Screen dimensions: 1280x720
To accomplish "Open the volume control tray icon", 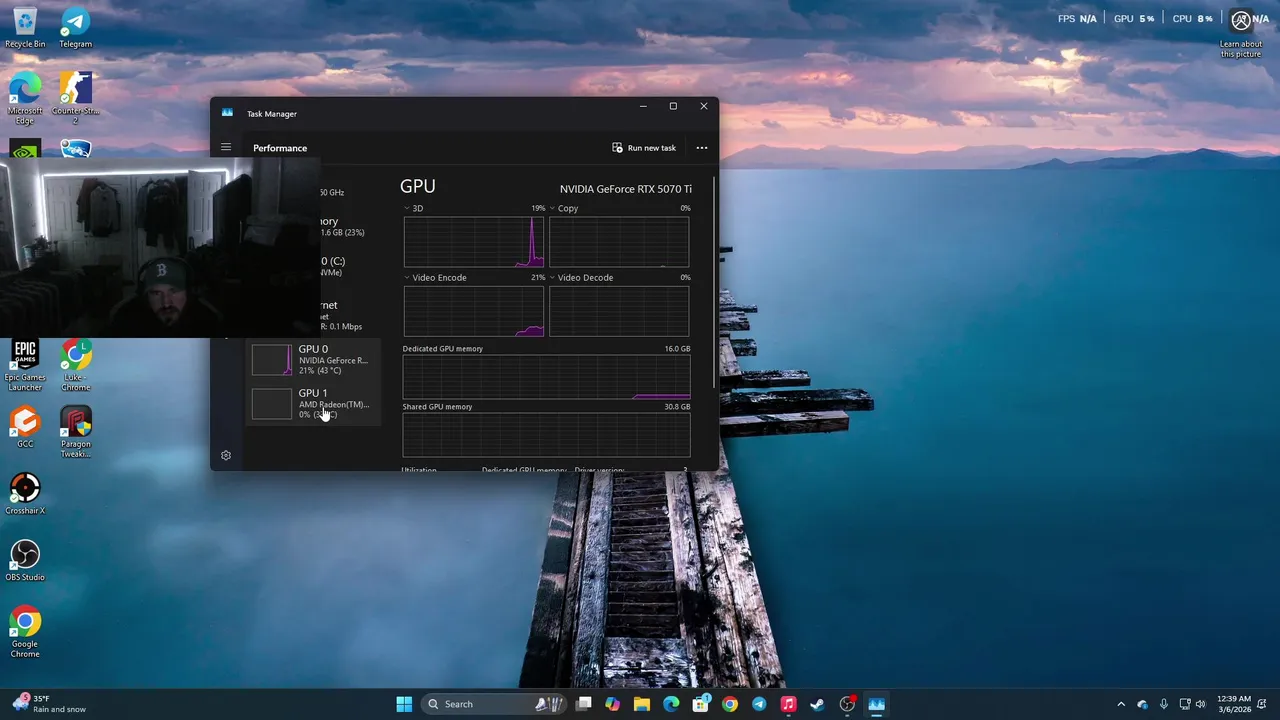I will click(1201, 704).
